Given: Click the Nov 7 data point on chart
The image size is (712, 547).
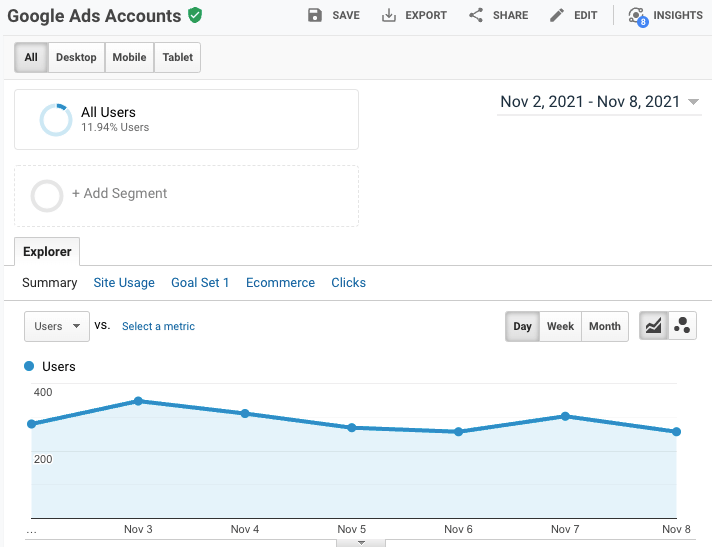Looking at the screenshot, I should click(x=565, y=416).
